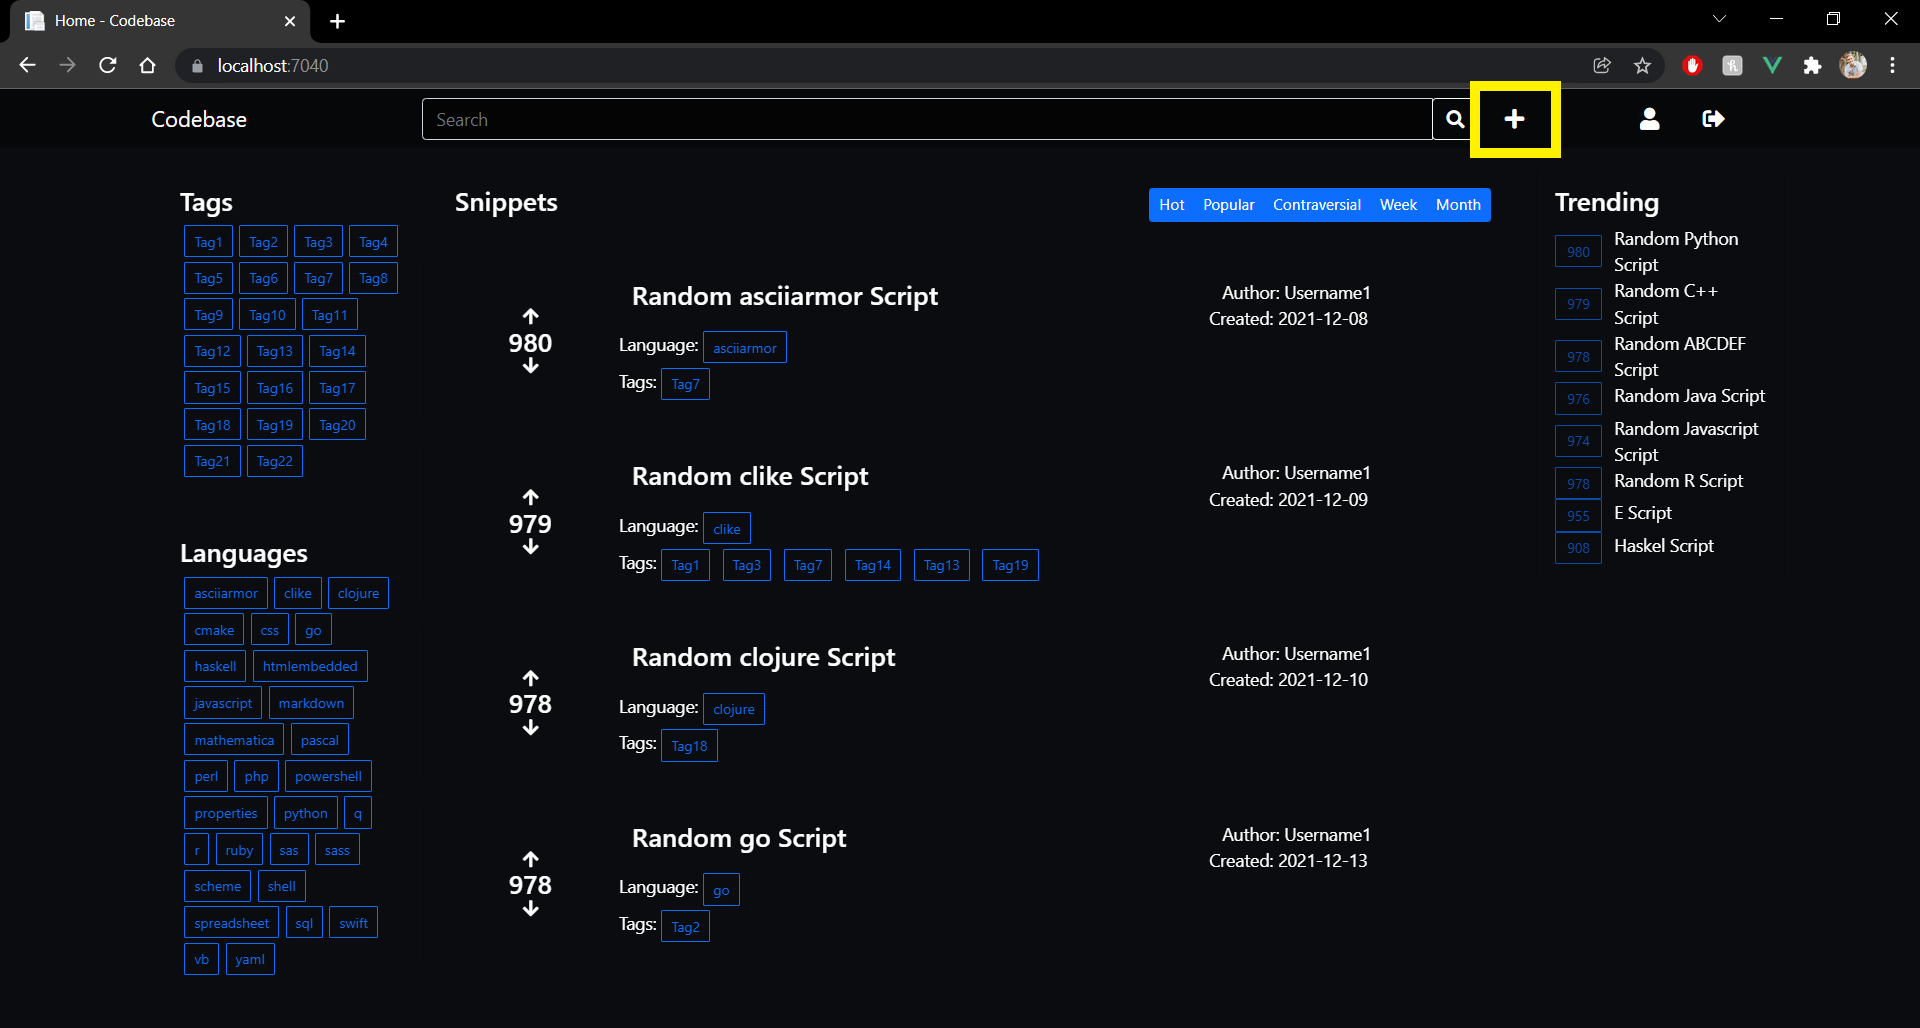Click into the Search input field
Screen dimensions: 1920x1028
926,119
